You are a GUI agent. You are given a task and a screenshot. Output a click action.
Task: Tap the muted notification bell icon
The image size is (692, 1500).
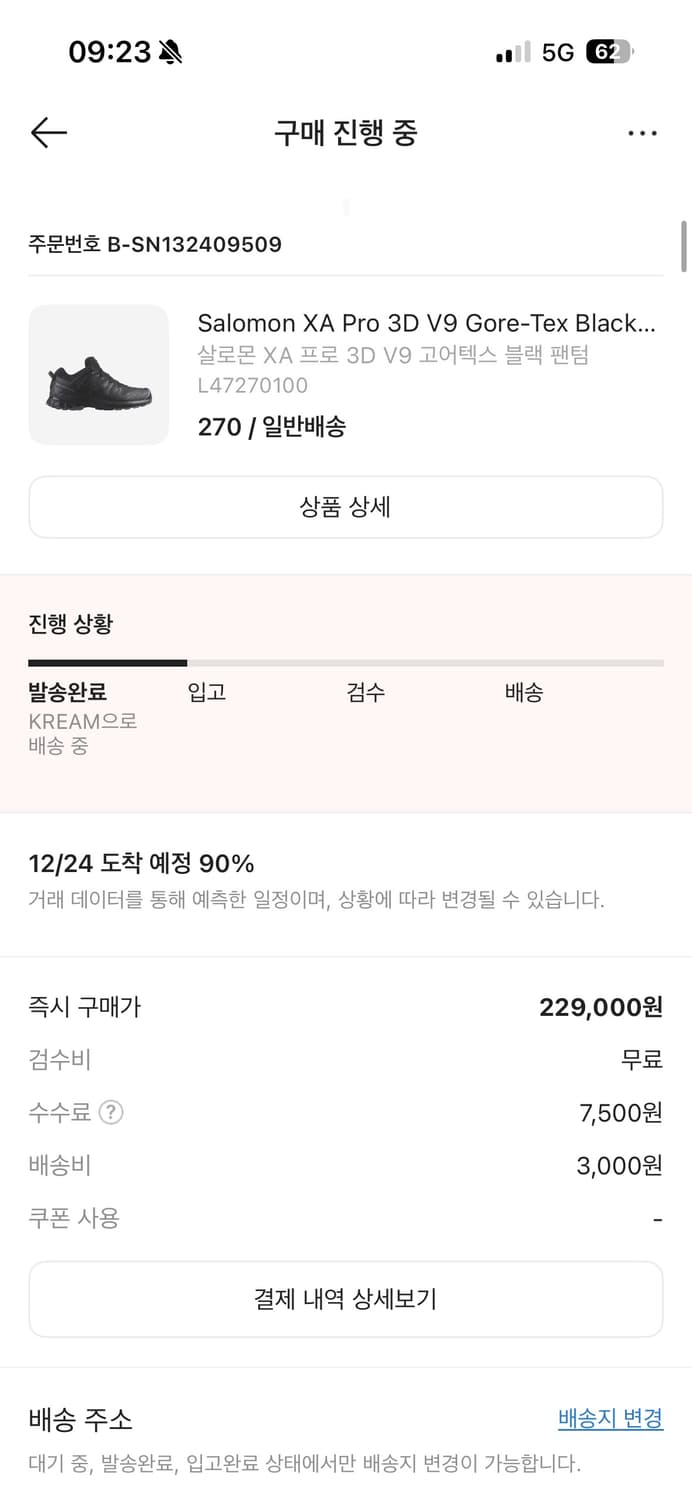(168, 51)
